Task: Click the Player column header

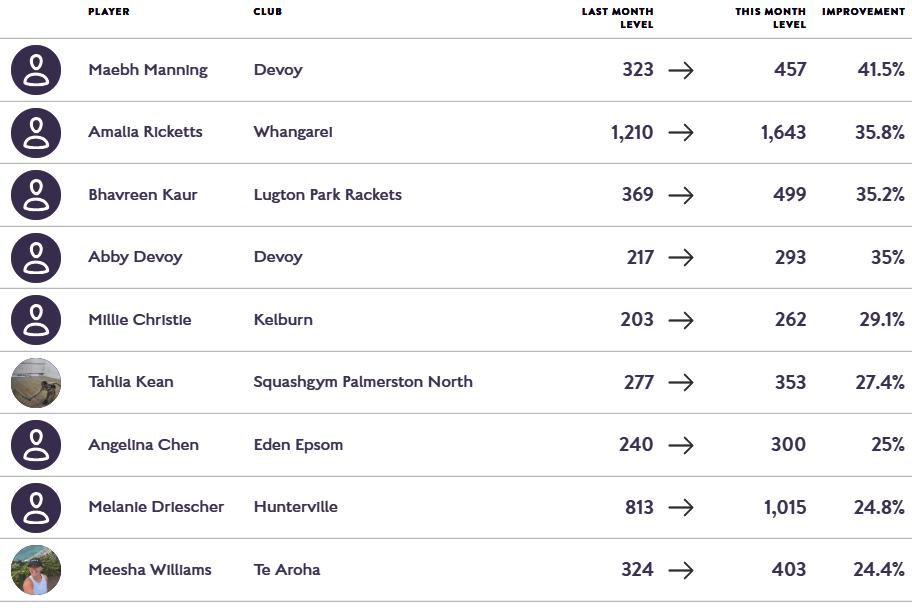Action: pyautogui.click(x=108, y=12)
